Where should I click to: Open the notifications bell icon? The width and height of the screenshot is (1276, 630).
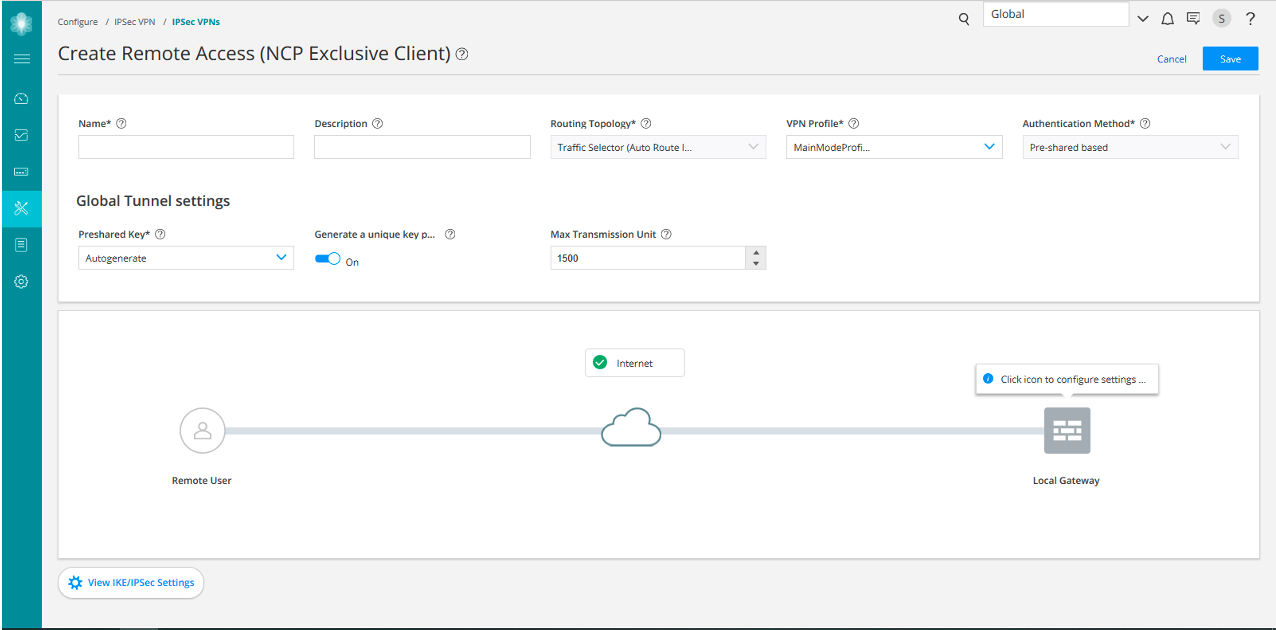click(x=1167, y=18)
